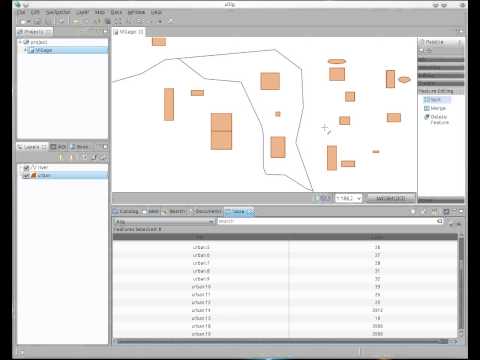The image size is (480, 360).
Task: Open the Edit menu
Action: (35, 12)
